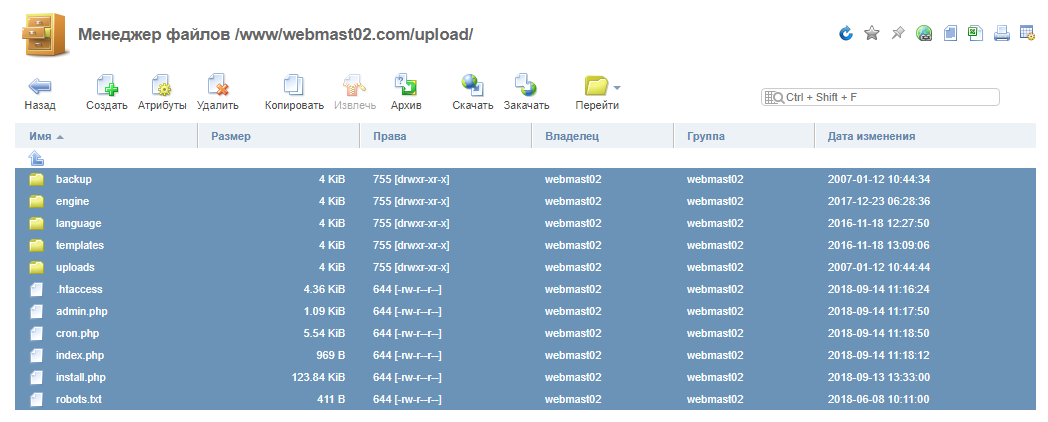Print the file list via printer icon
Screen dimensions: 1048x422
pyautogui.click(x=1001, y=34)
